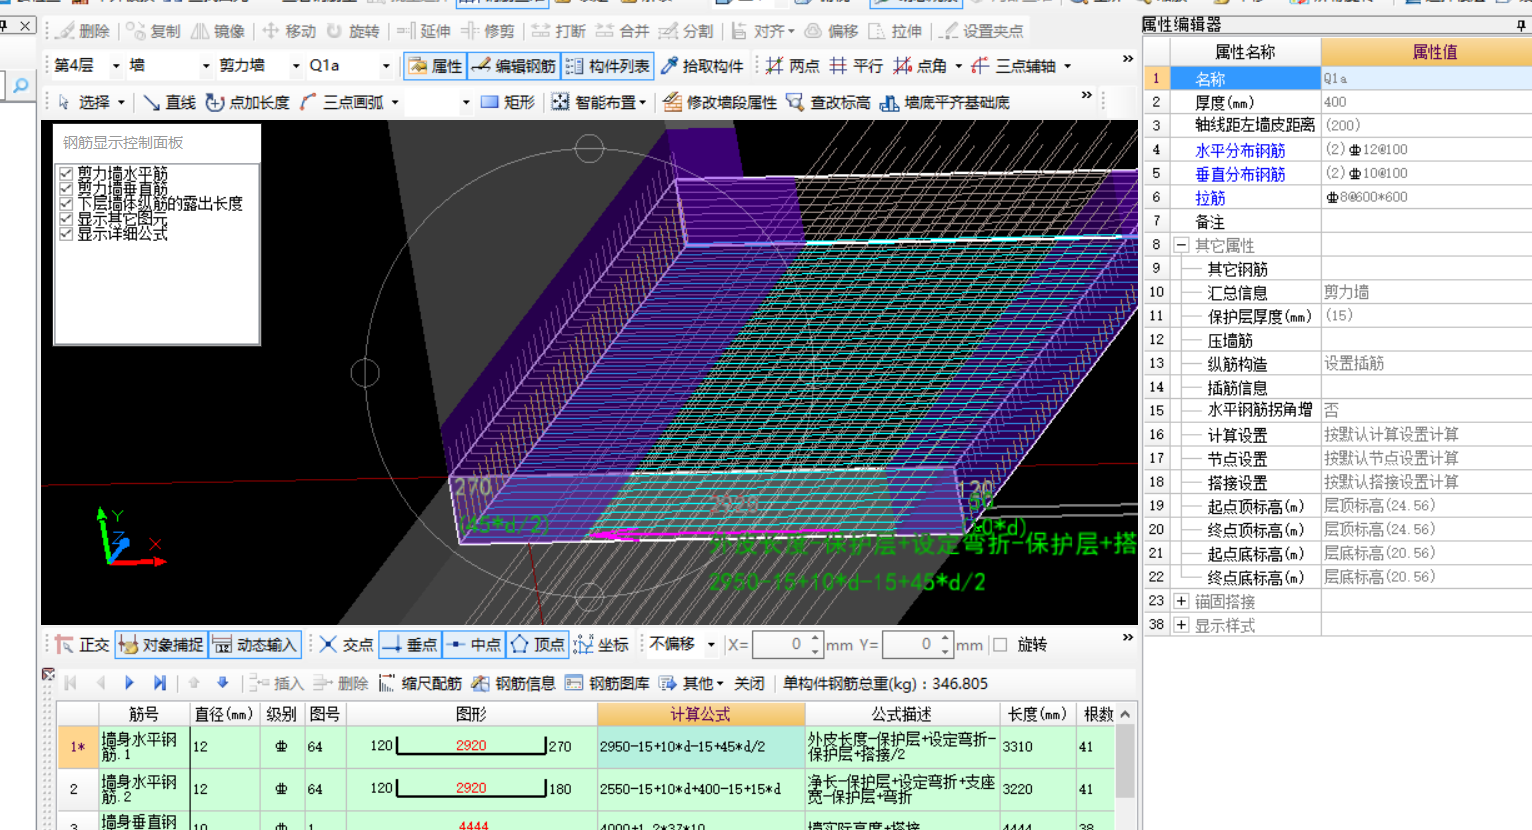Choose the 修剪 (trim) tool
Image resolution: width=1532 pixels, height=830 pixels.
click(488, 31)
